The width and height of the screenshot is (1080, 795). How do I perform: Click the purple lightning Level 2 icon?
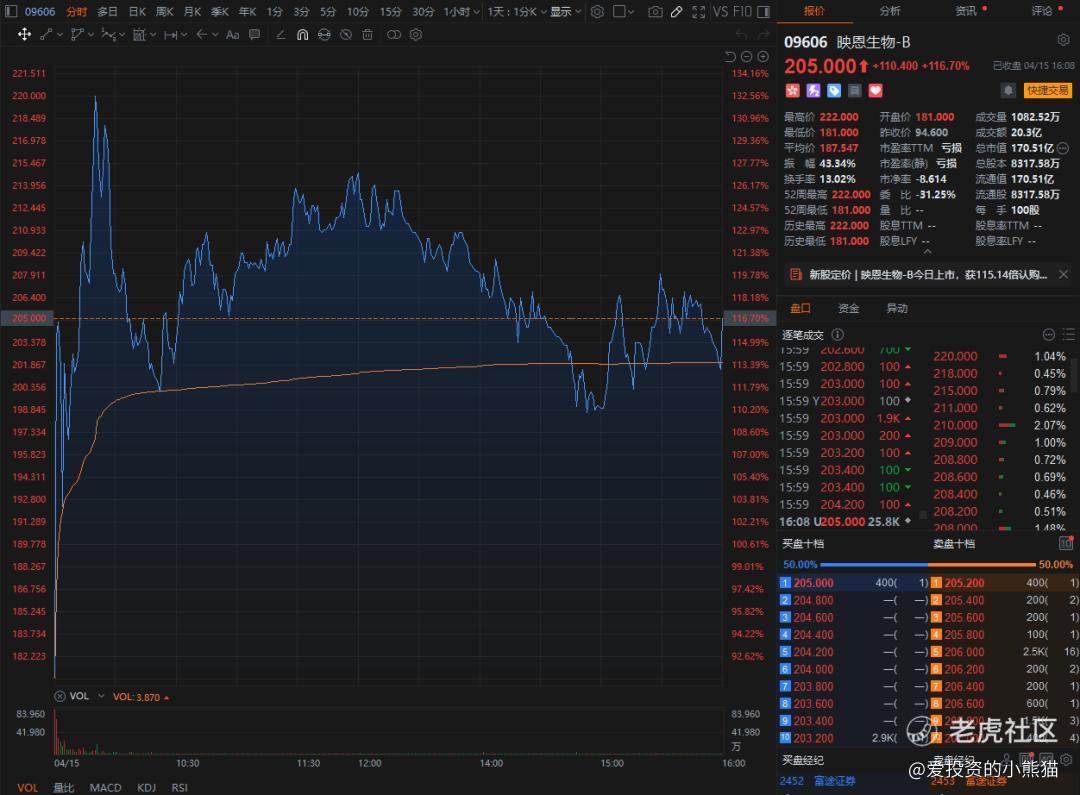tap(813, 91)
